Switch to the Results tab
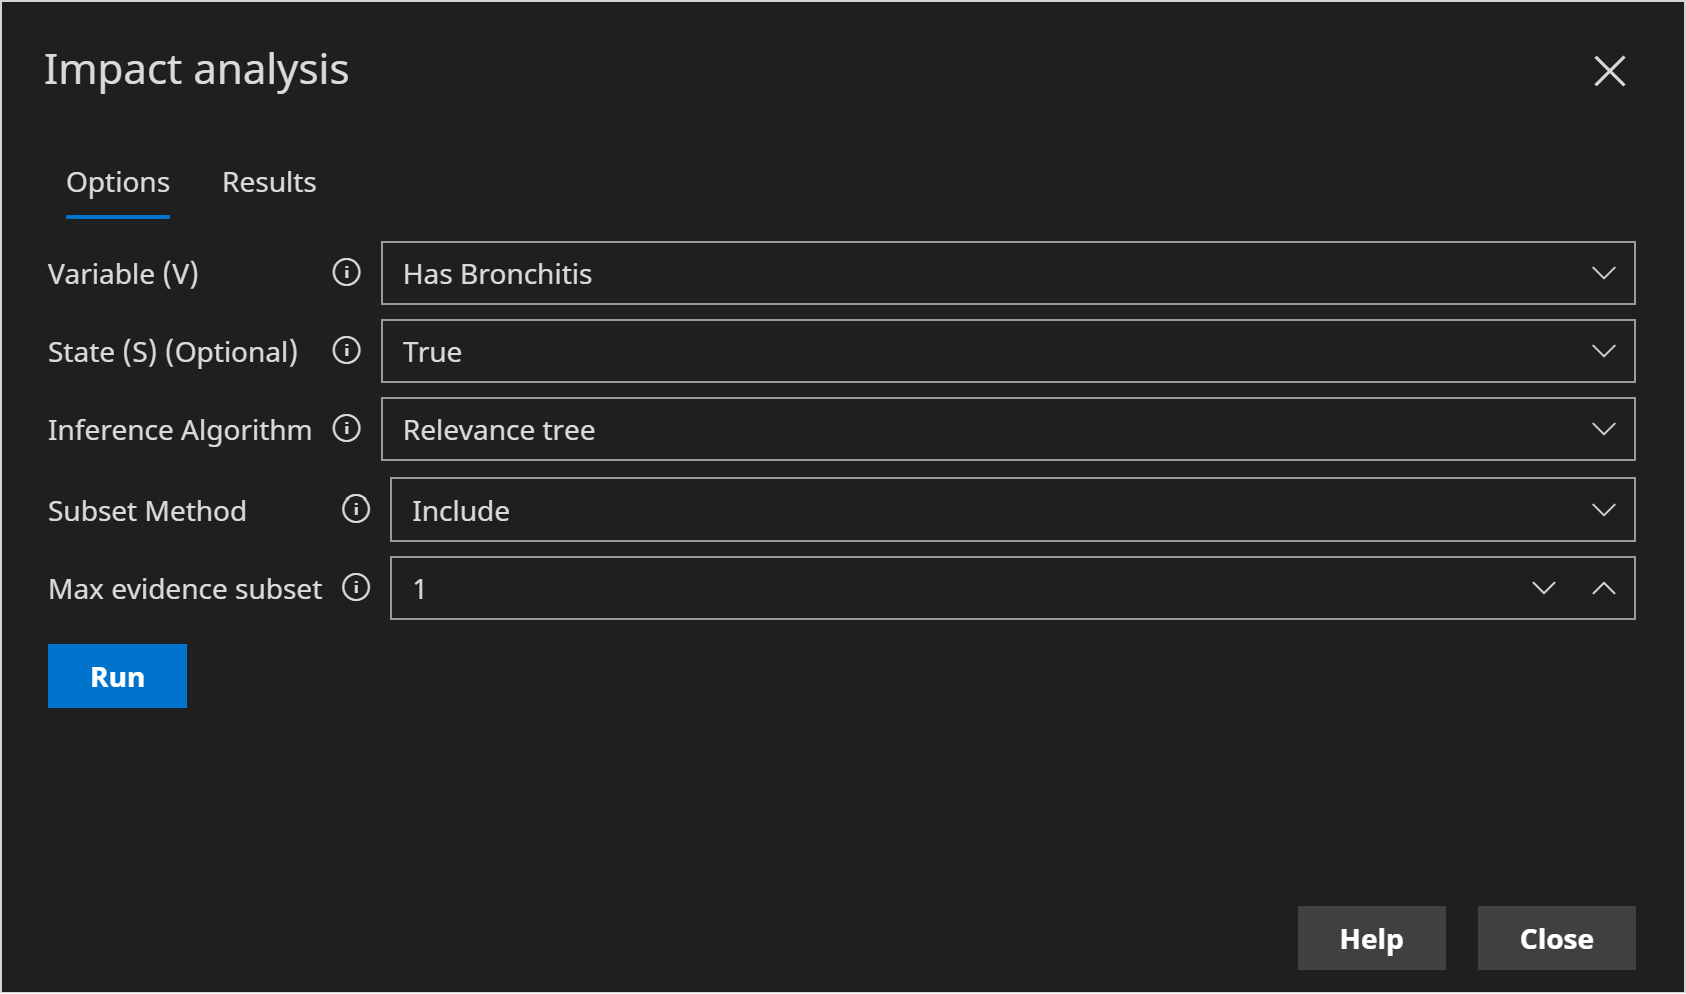This screenshot has height=994, width=1686. (269, 182)
